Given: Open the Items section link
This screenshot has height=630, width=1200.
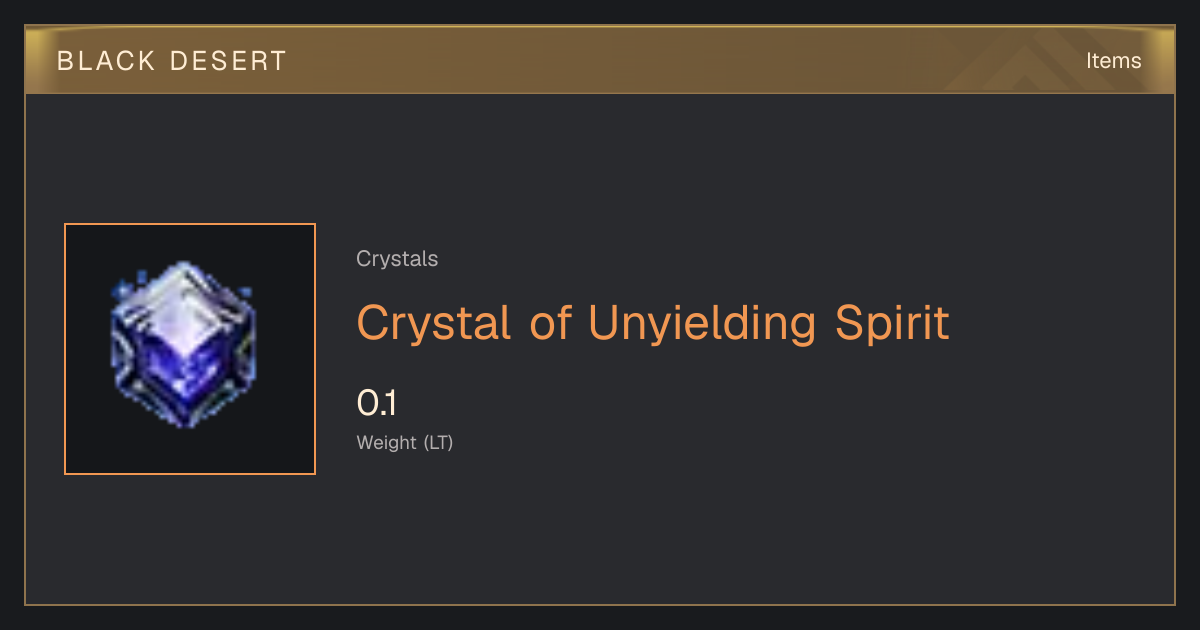Looking at the screenshot, I should pyautogui.click(x=1113, y=60).
